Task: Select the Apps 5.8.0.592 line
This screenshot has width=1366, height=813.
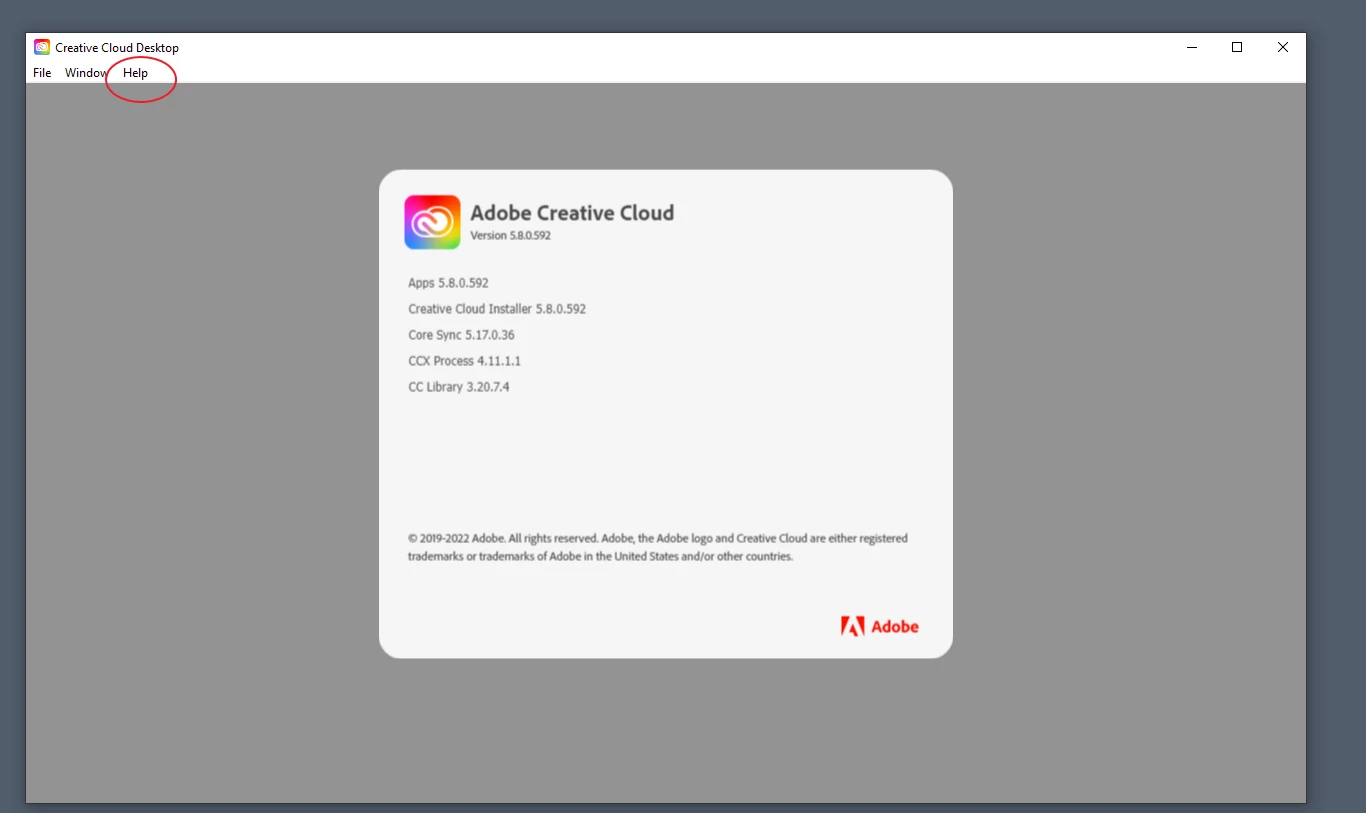Action: 448,283
